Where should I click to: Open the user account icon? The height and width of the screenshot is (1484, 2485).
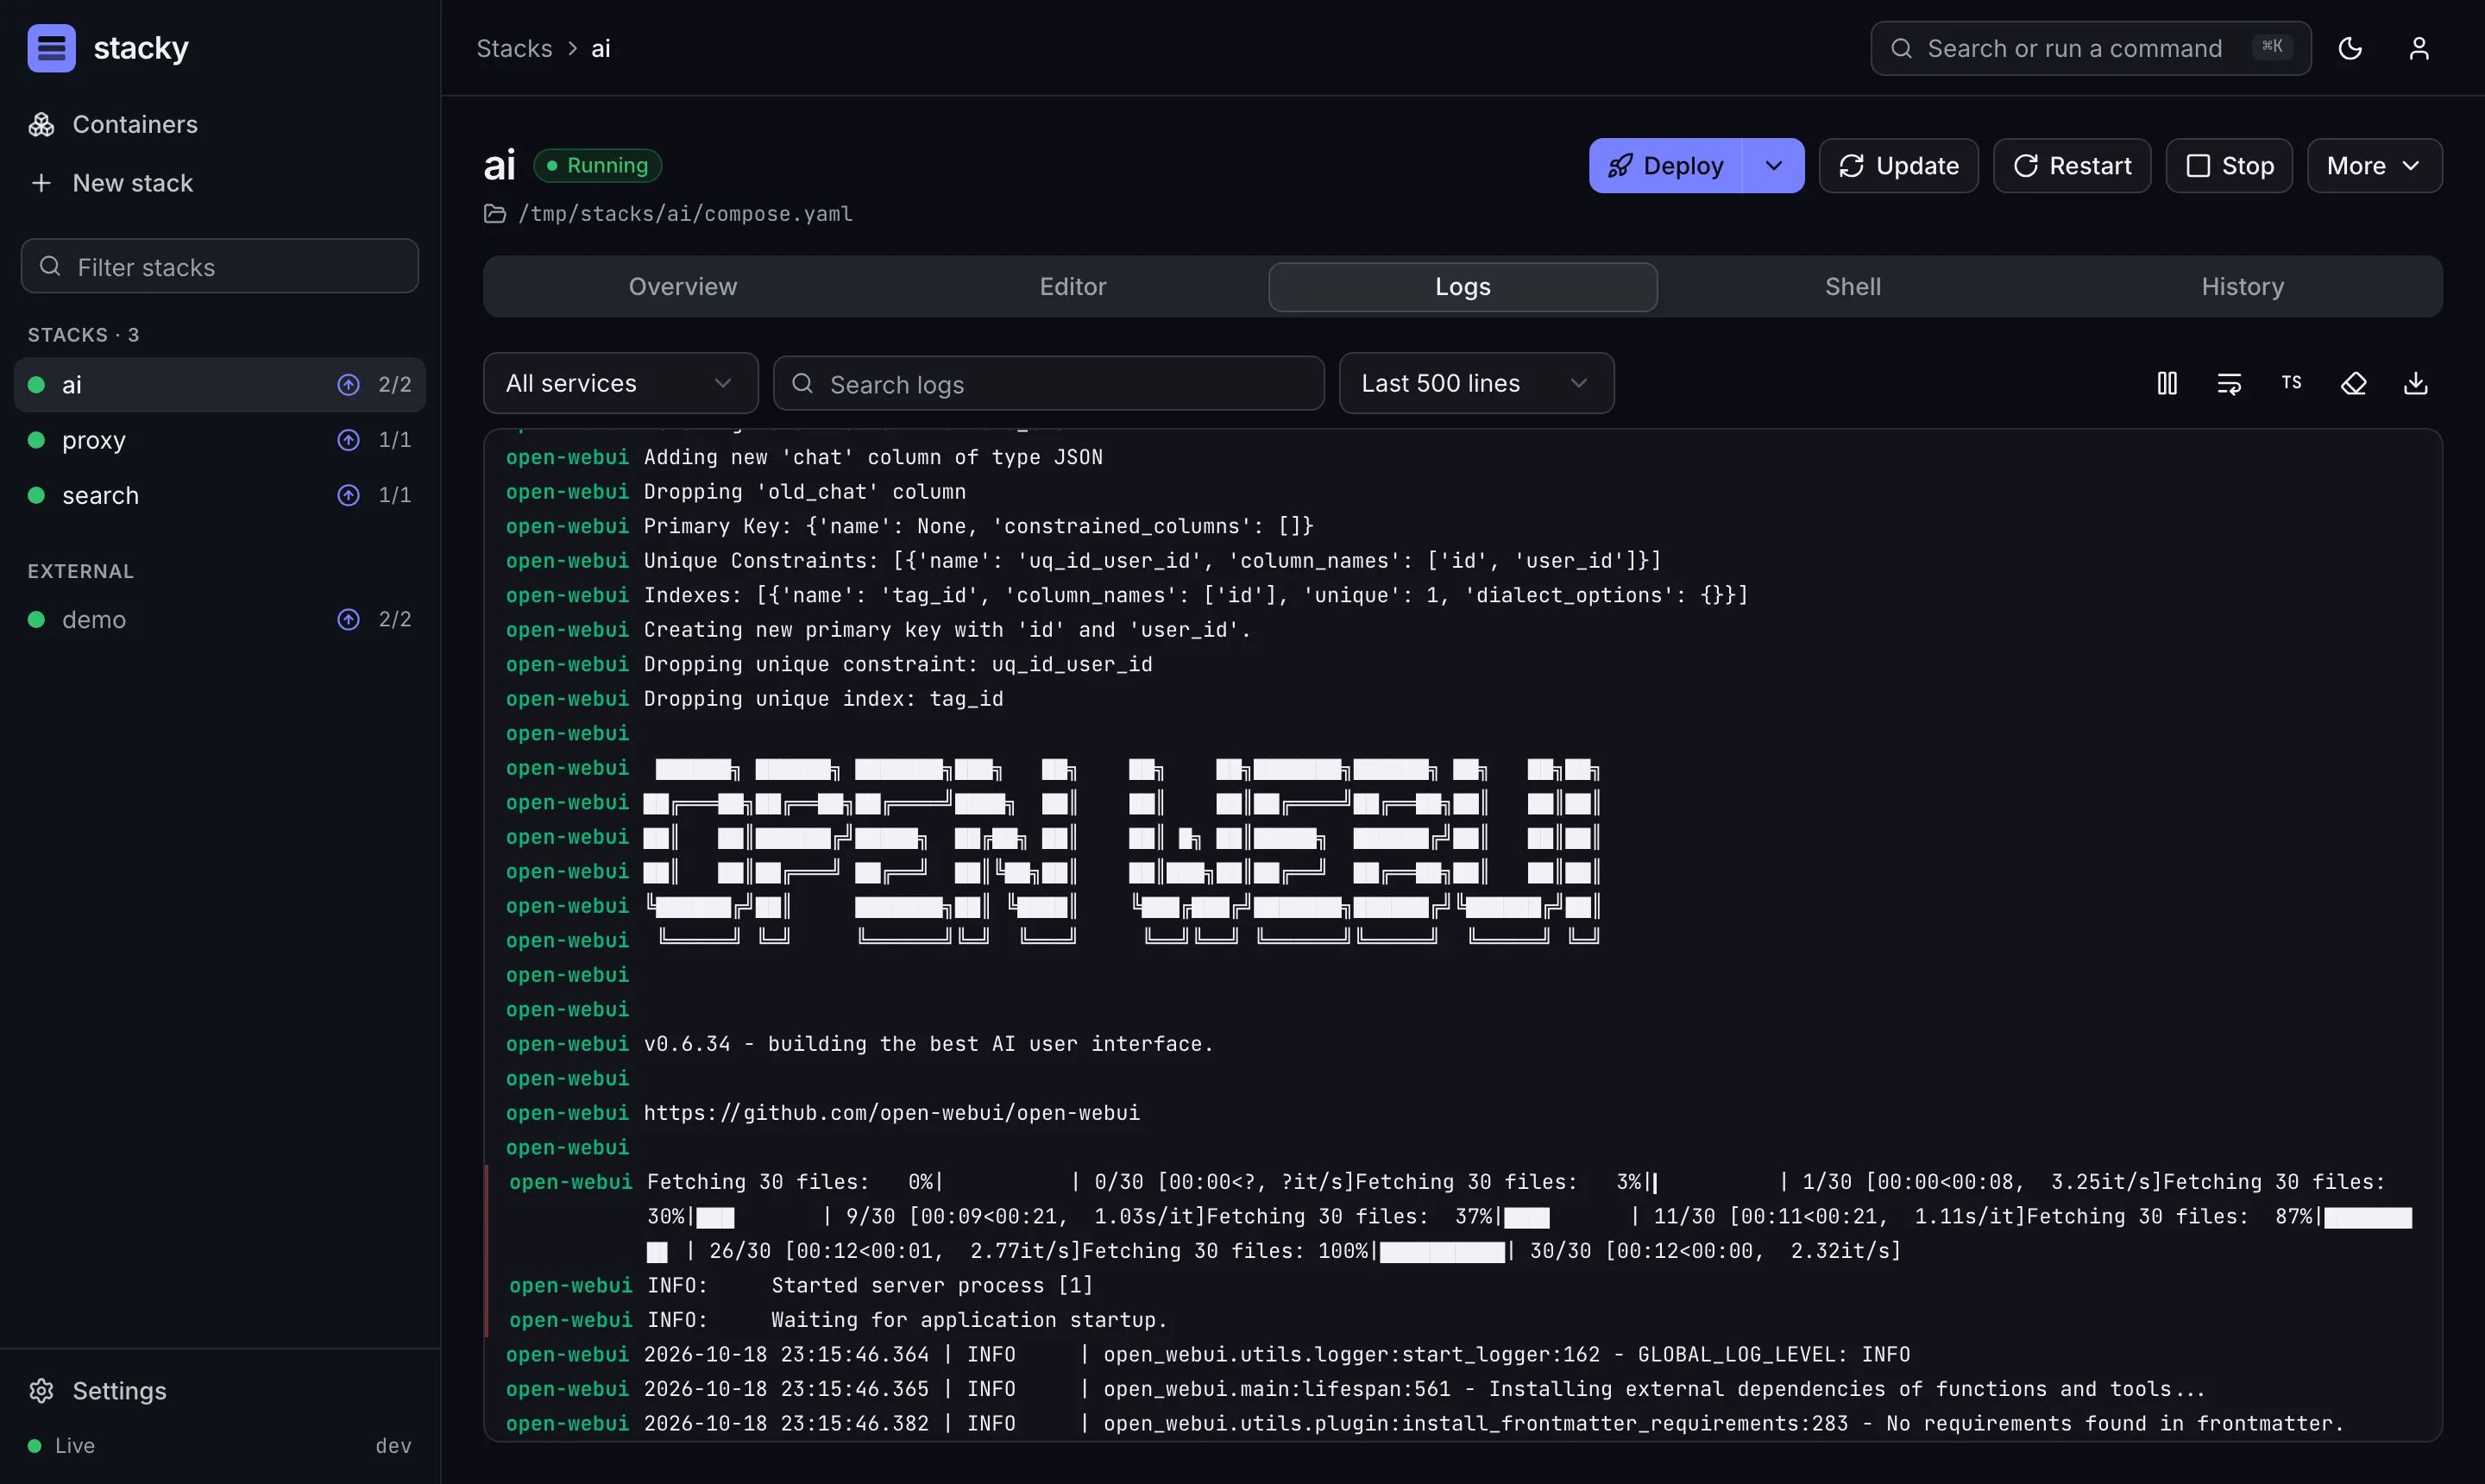coord(2419,48)
